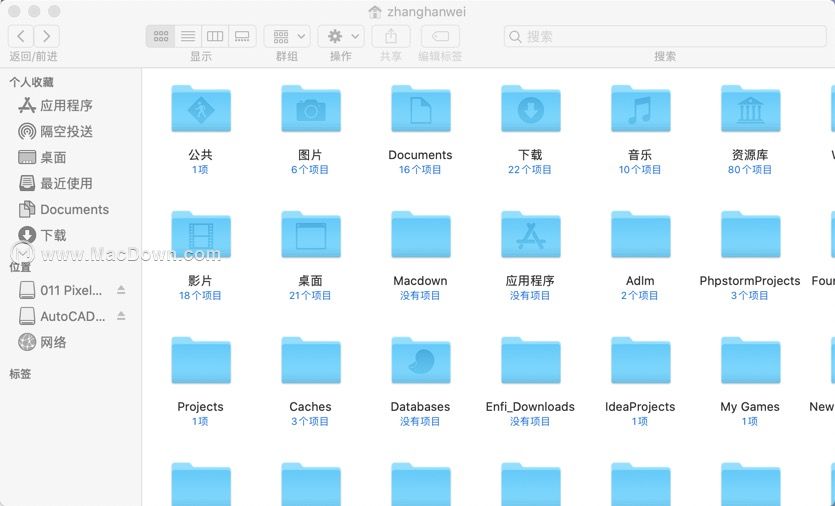Click the Enfi_Downloads folder name label
Viewport: 835px width, 506px height.
(x=530, y=407)
